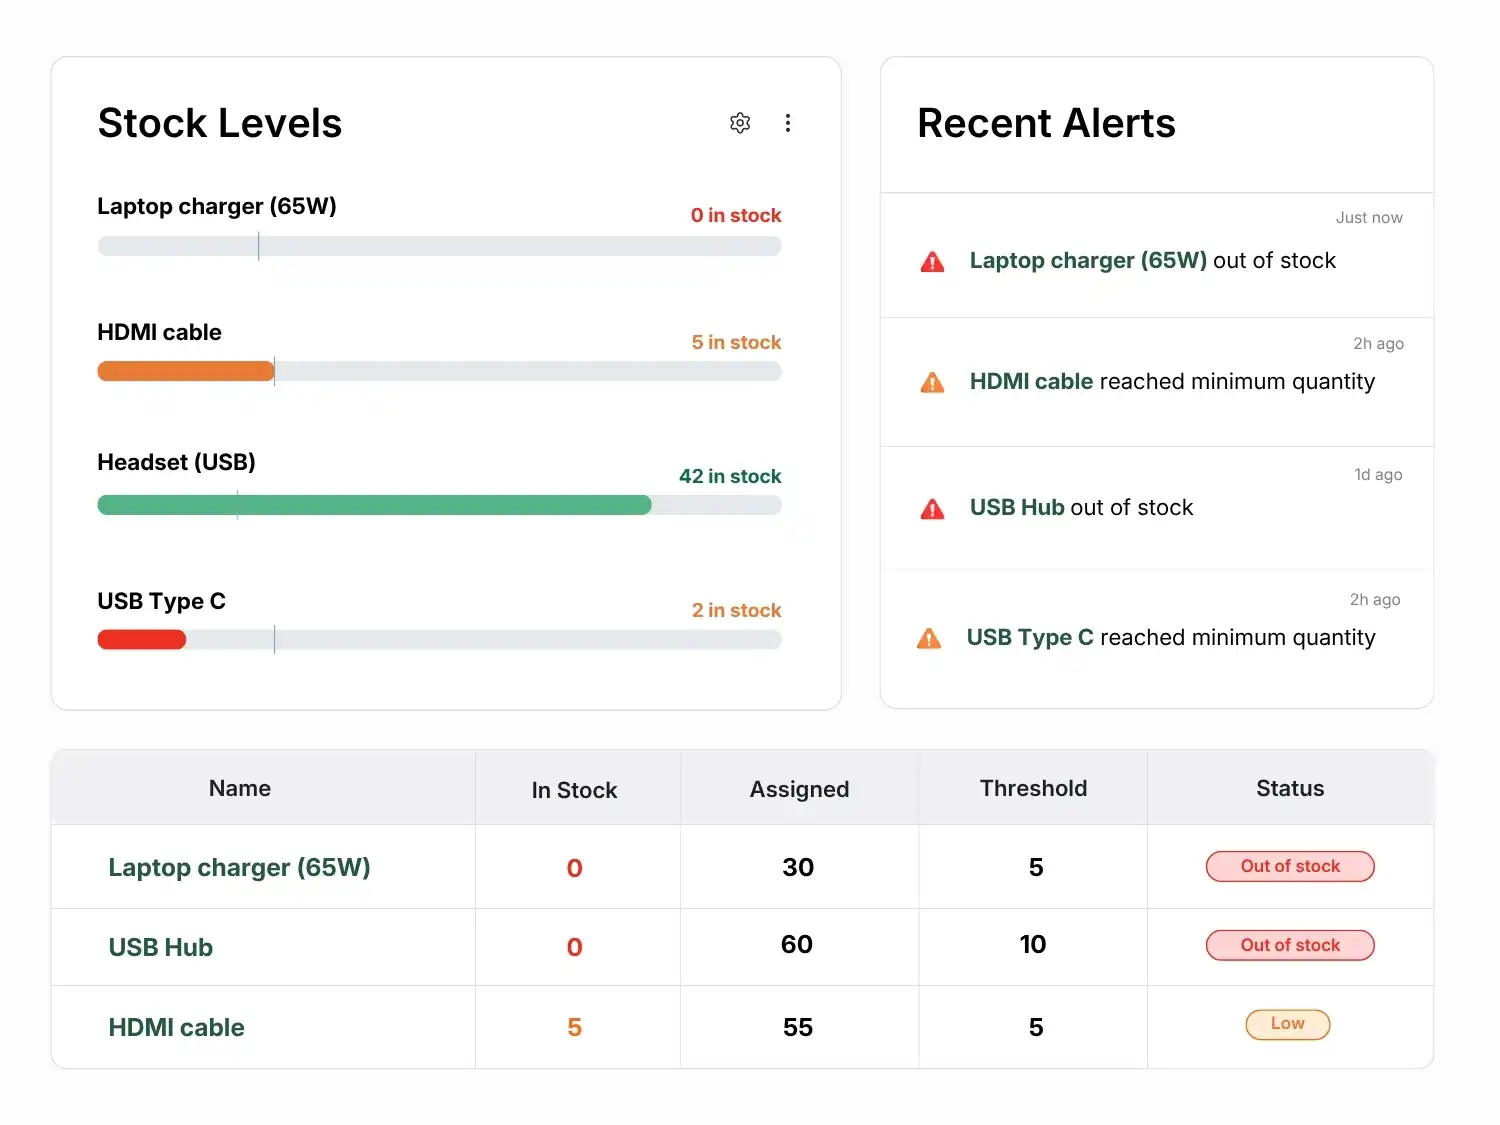The image size is (1500, 1125).
Task: Click the Laptop charger stock level bar
Action: point(439,246)
